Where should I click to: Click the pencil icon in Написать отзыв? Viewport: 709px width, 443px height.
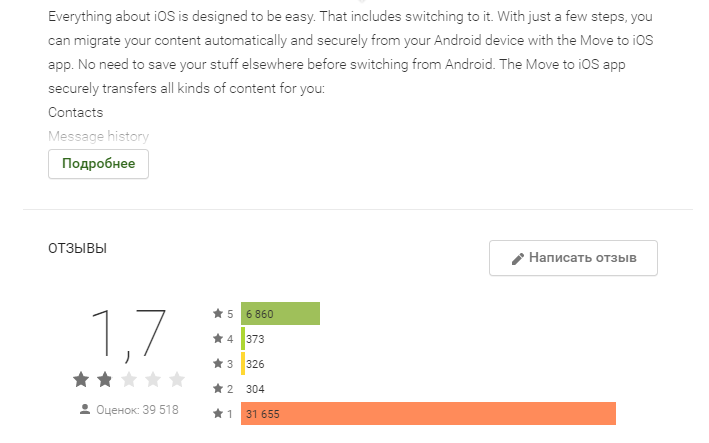click(x=518, y=259)
